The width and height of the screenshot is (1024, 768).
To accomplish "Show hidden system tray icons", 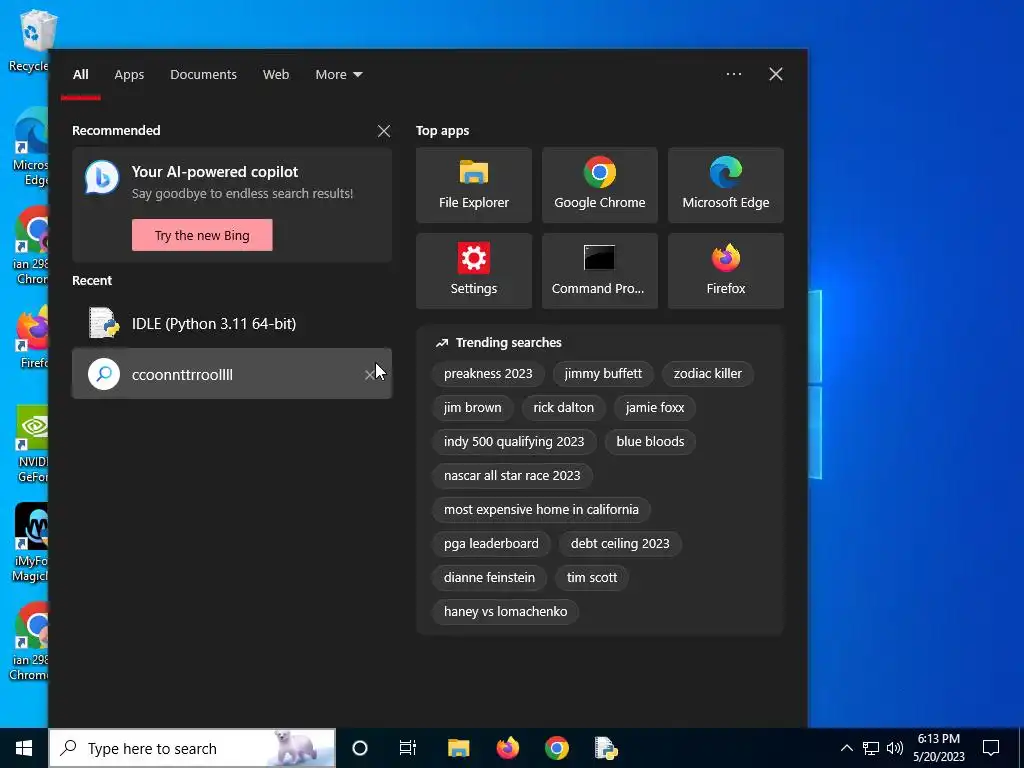I will point(846,748).
